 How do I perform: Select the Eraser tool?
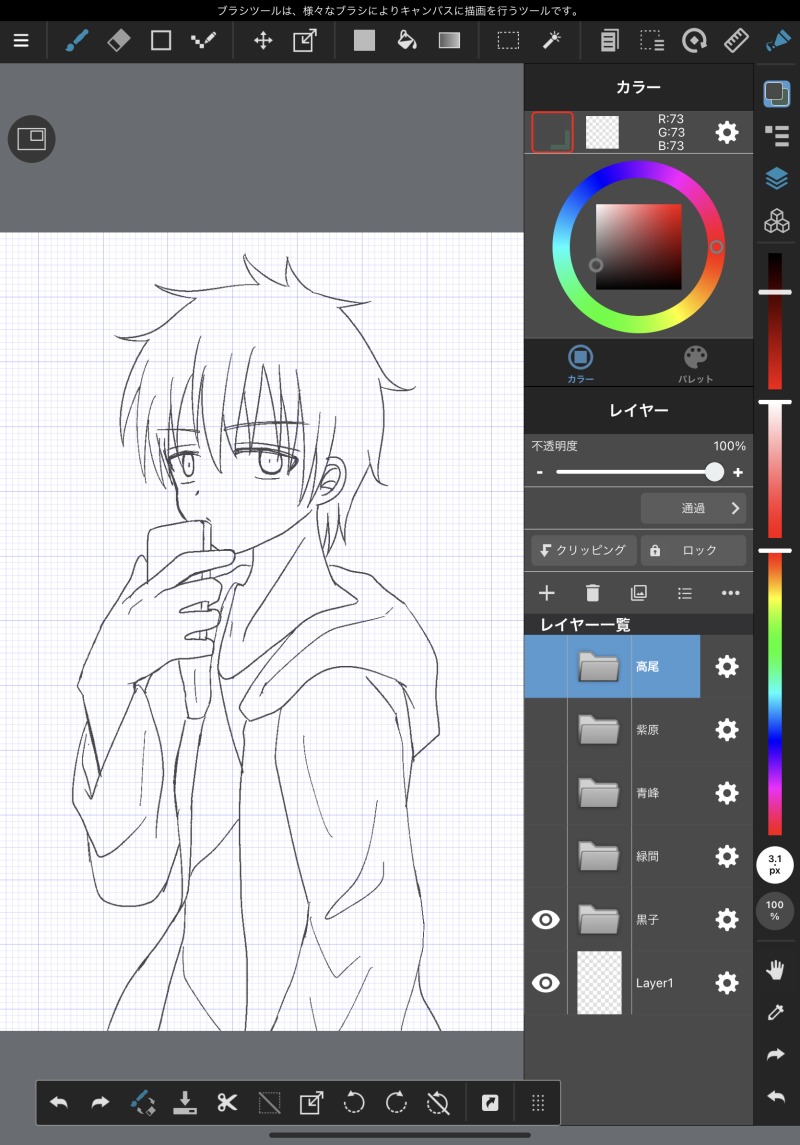(x=118, y=40)
